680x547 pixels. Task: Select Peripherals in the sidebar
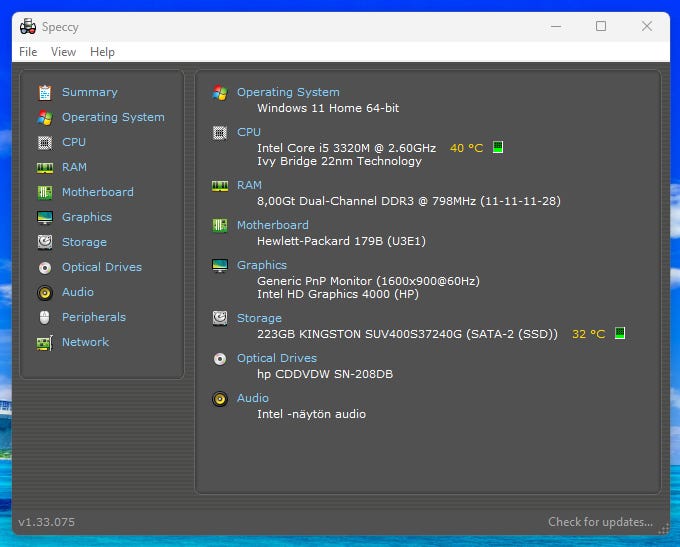tap(94, 318)
